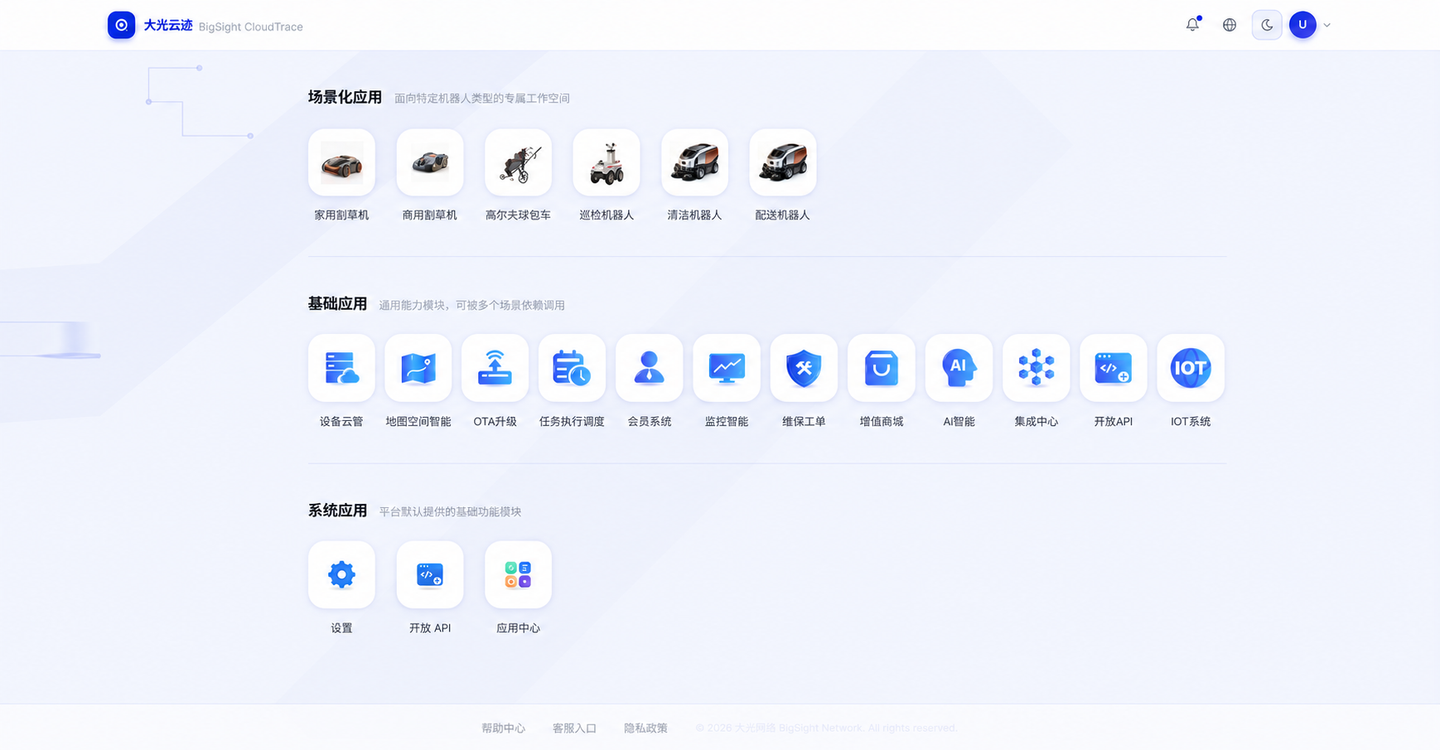The image size is (1440, 750).
Task: View the 隐私政策 link
Action: coord(645,728)
